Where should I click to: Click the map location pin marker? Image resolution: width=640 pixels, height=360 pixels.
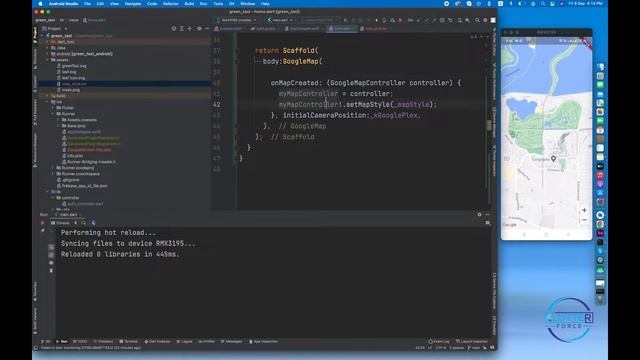[553, 159]
